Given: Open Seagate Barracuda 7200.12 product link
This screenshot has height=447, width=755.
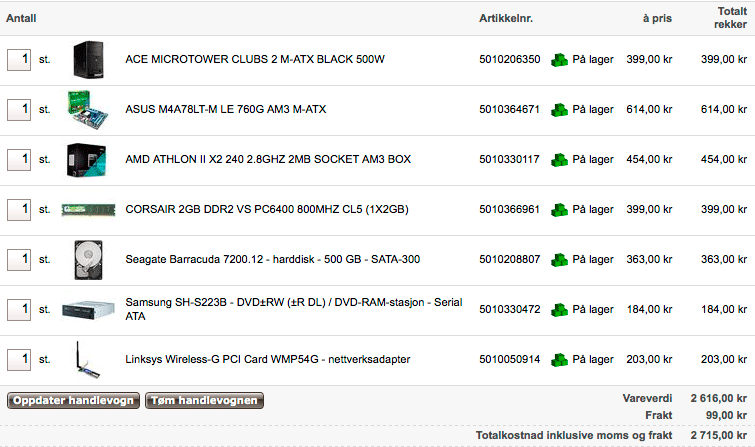Looking at the screenshot, I should point(273,259).
